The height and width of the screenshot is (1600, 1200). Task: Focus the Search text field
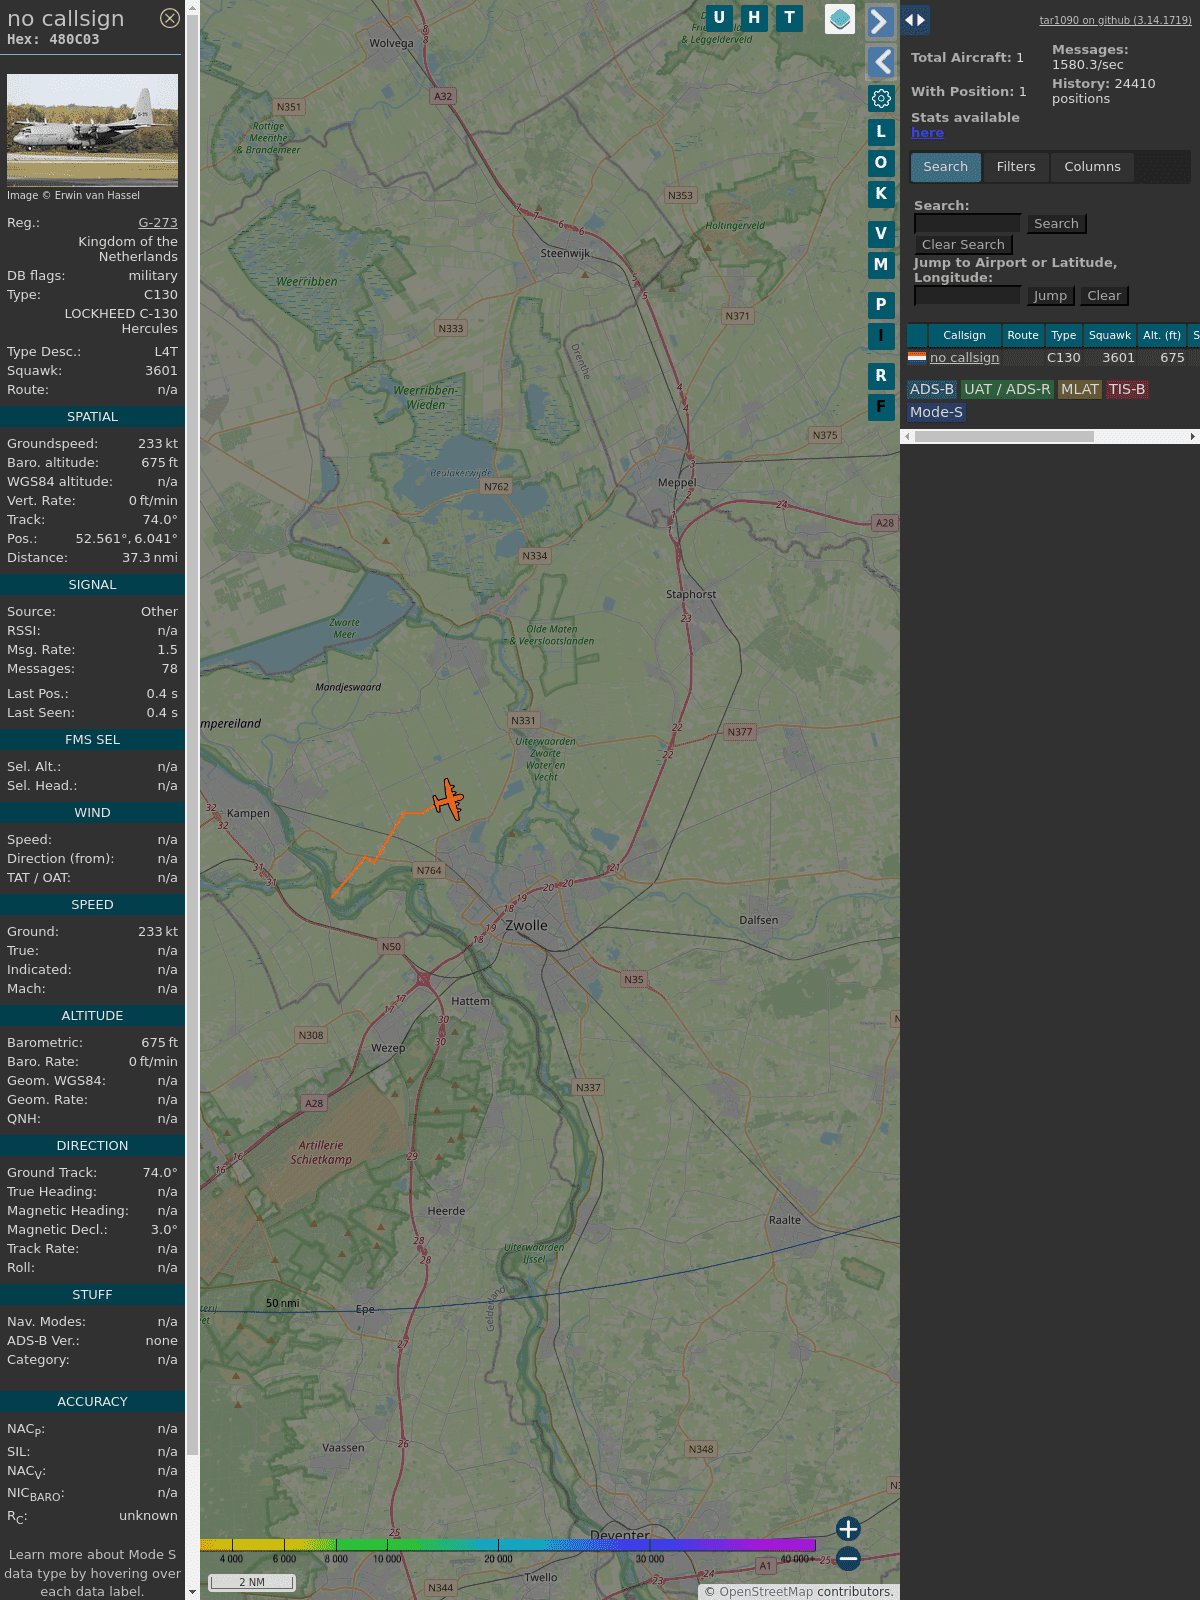(x=967, y=224)
